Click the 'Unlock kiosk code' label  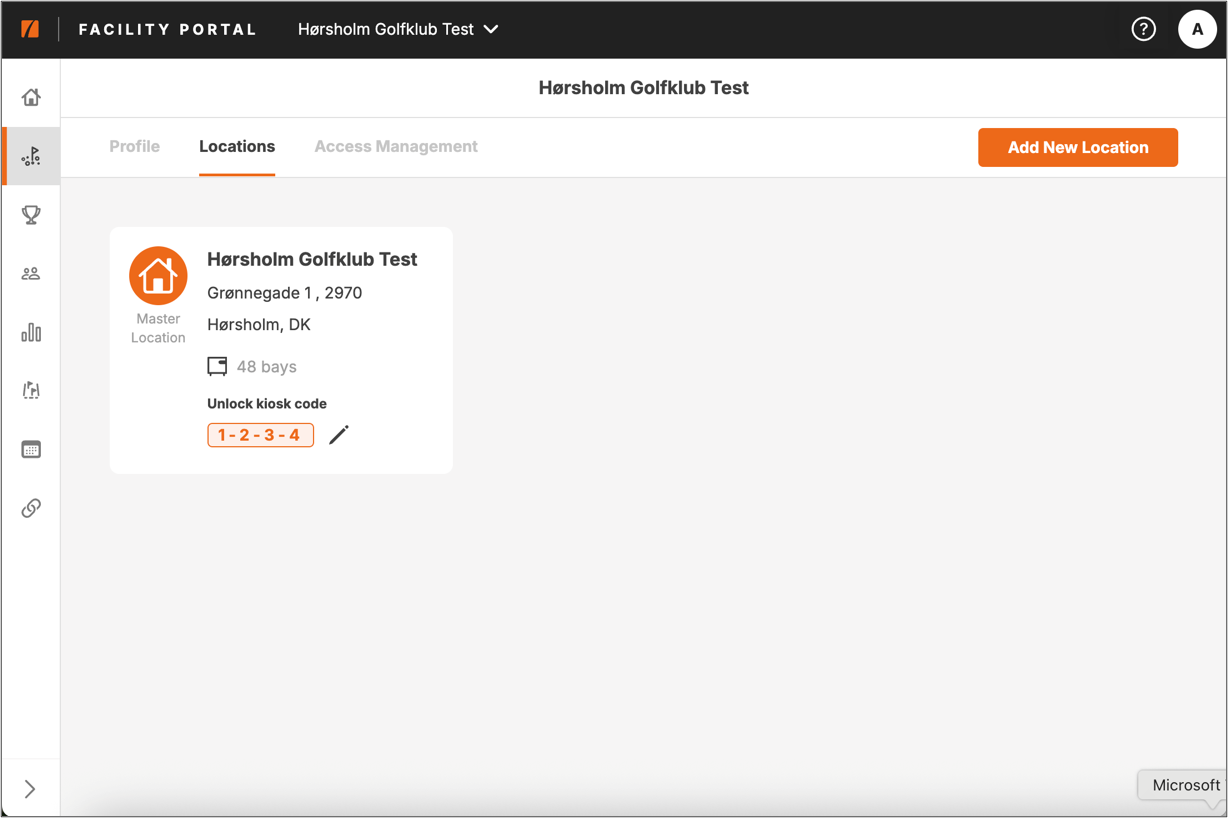click(x=267, y=404)
